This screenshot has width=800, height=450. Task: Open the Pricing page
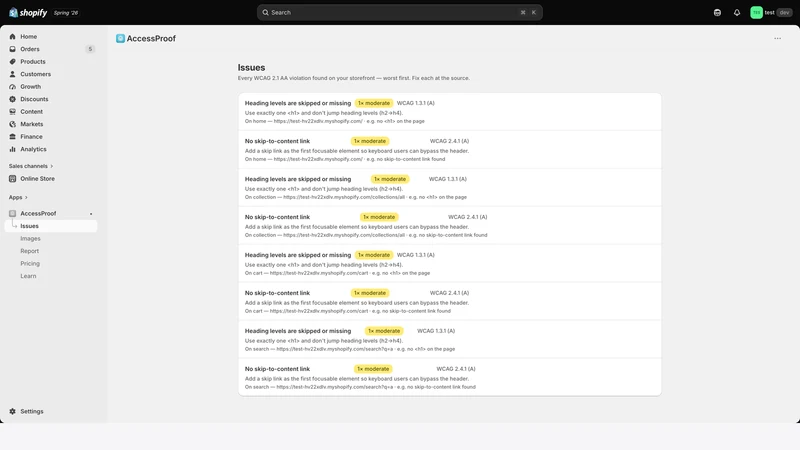tap(30, 263)
